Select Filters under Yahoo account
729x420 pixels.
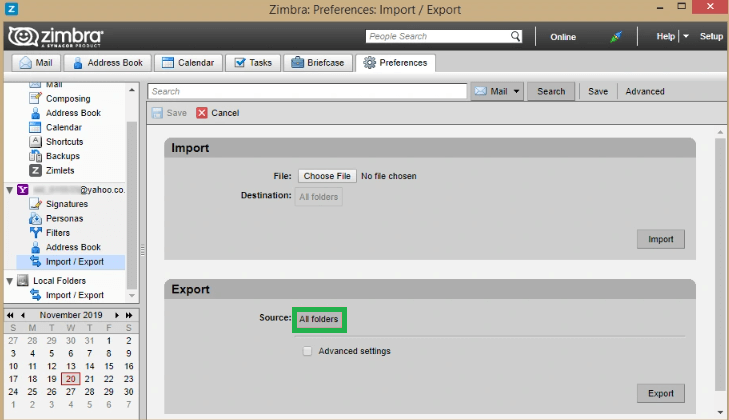(58, 233)
